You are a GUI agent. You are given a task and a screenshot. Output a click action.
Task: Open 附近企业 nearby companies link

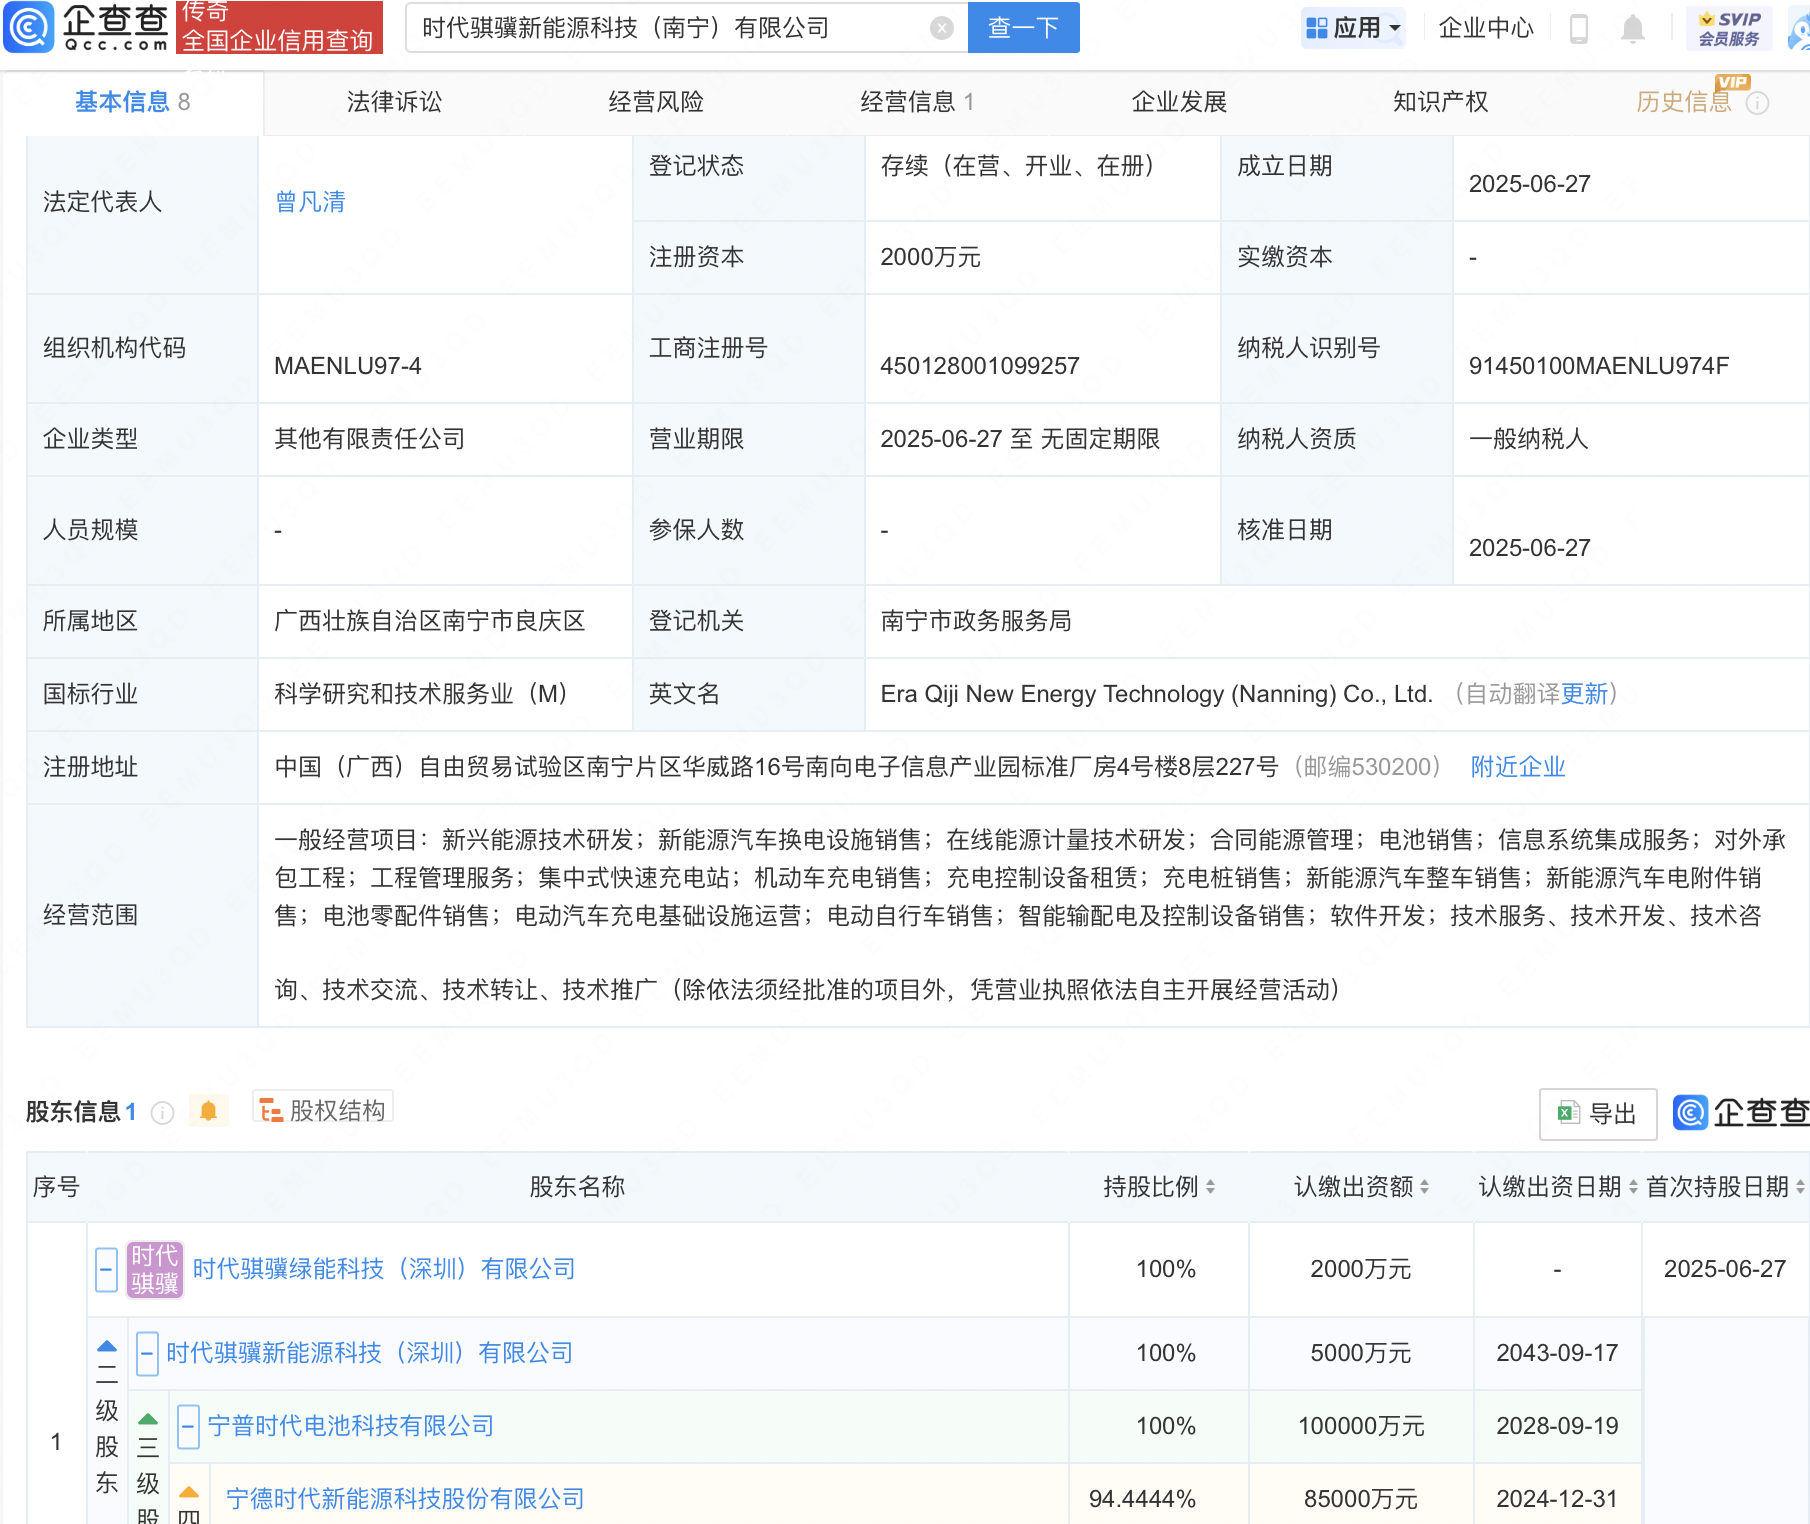pyautogui.click(x=1517, y=767)
